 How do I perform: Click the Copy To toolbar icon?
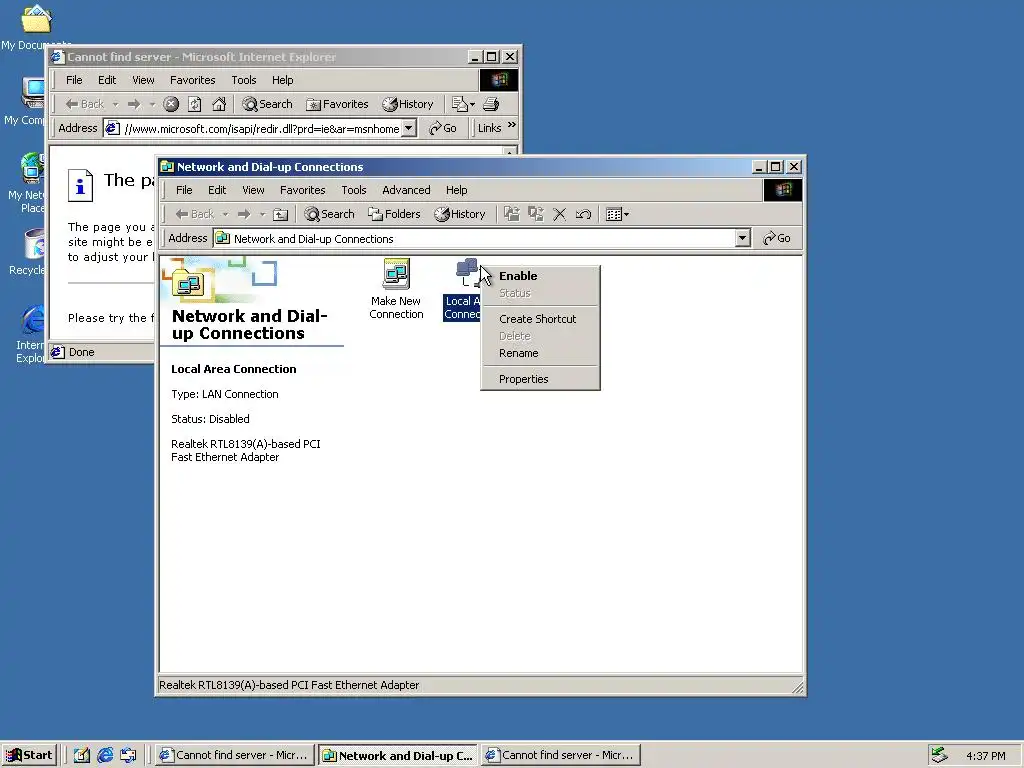(x=536, y=214)
